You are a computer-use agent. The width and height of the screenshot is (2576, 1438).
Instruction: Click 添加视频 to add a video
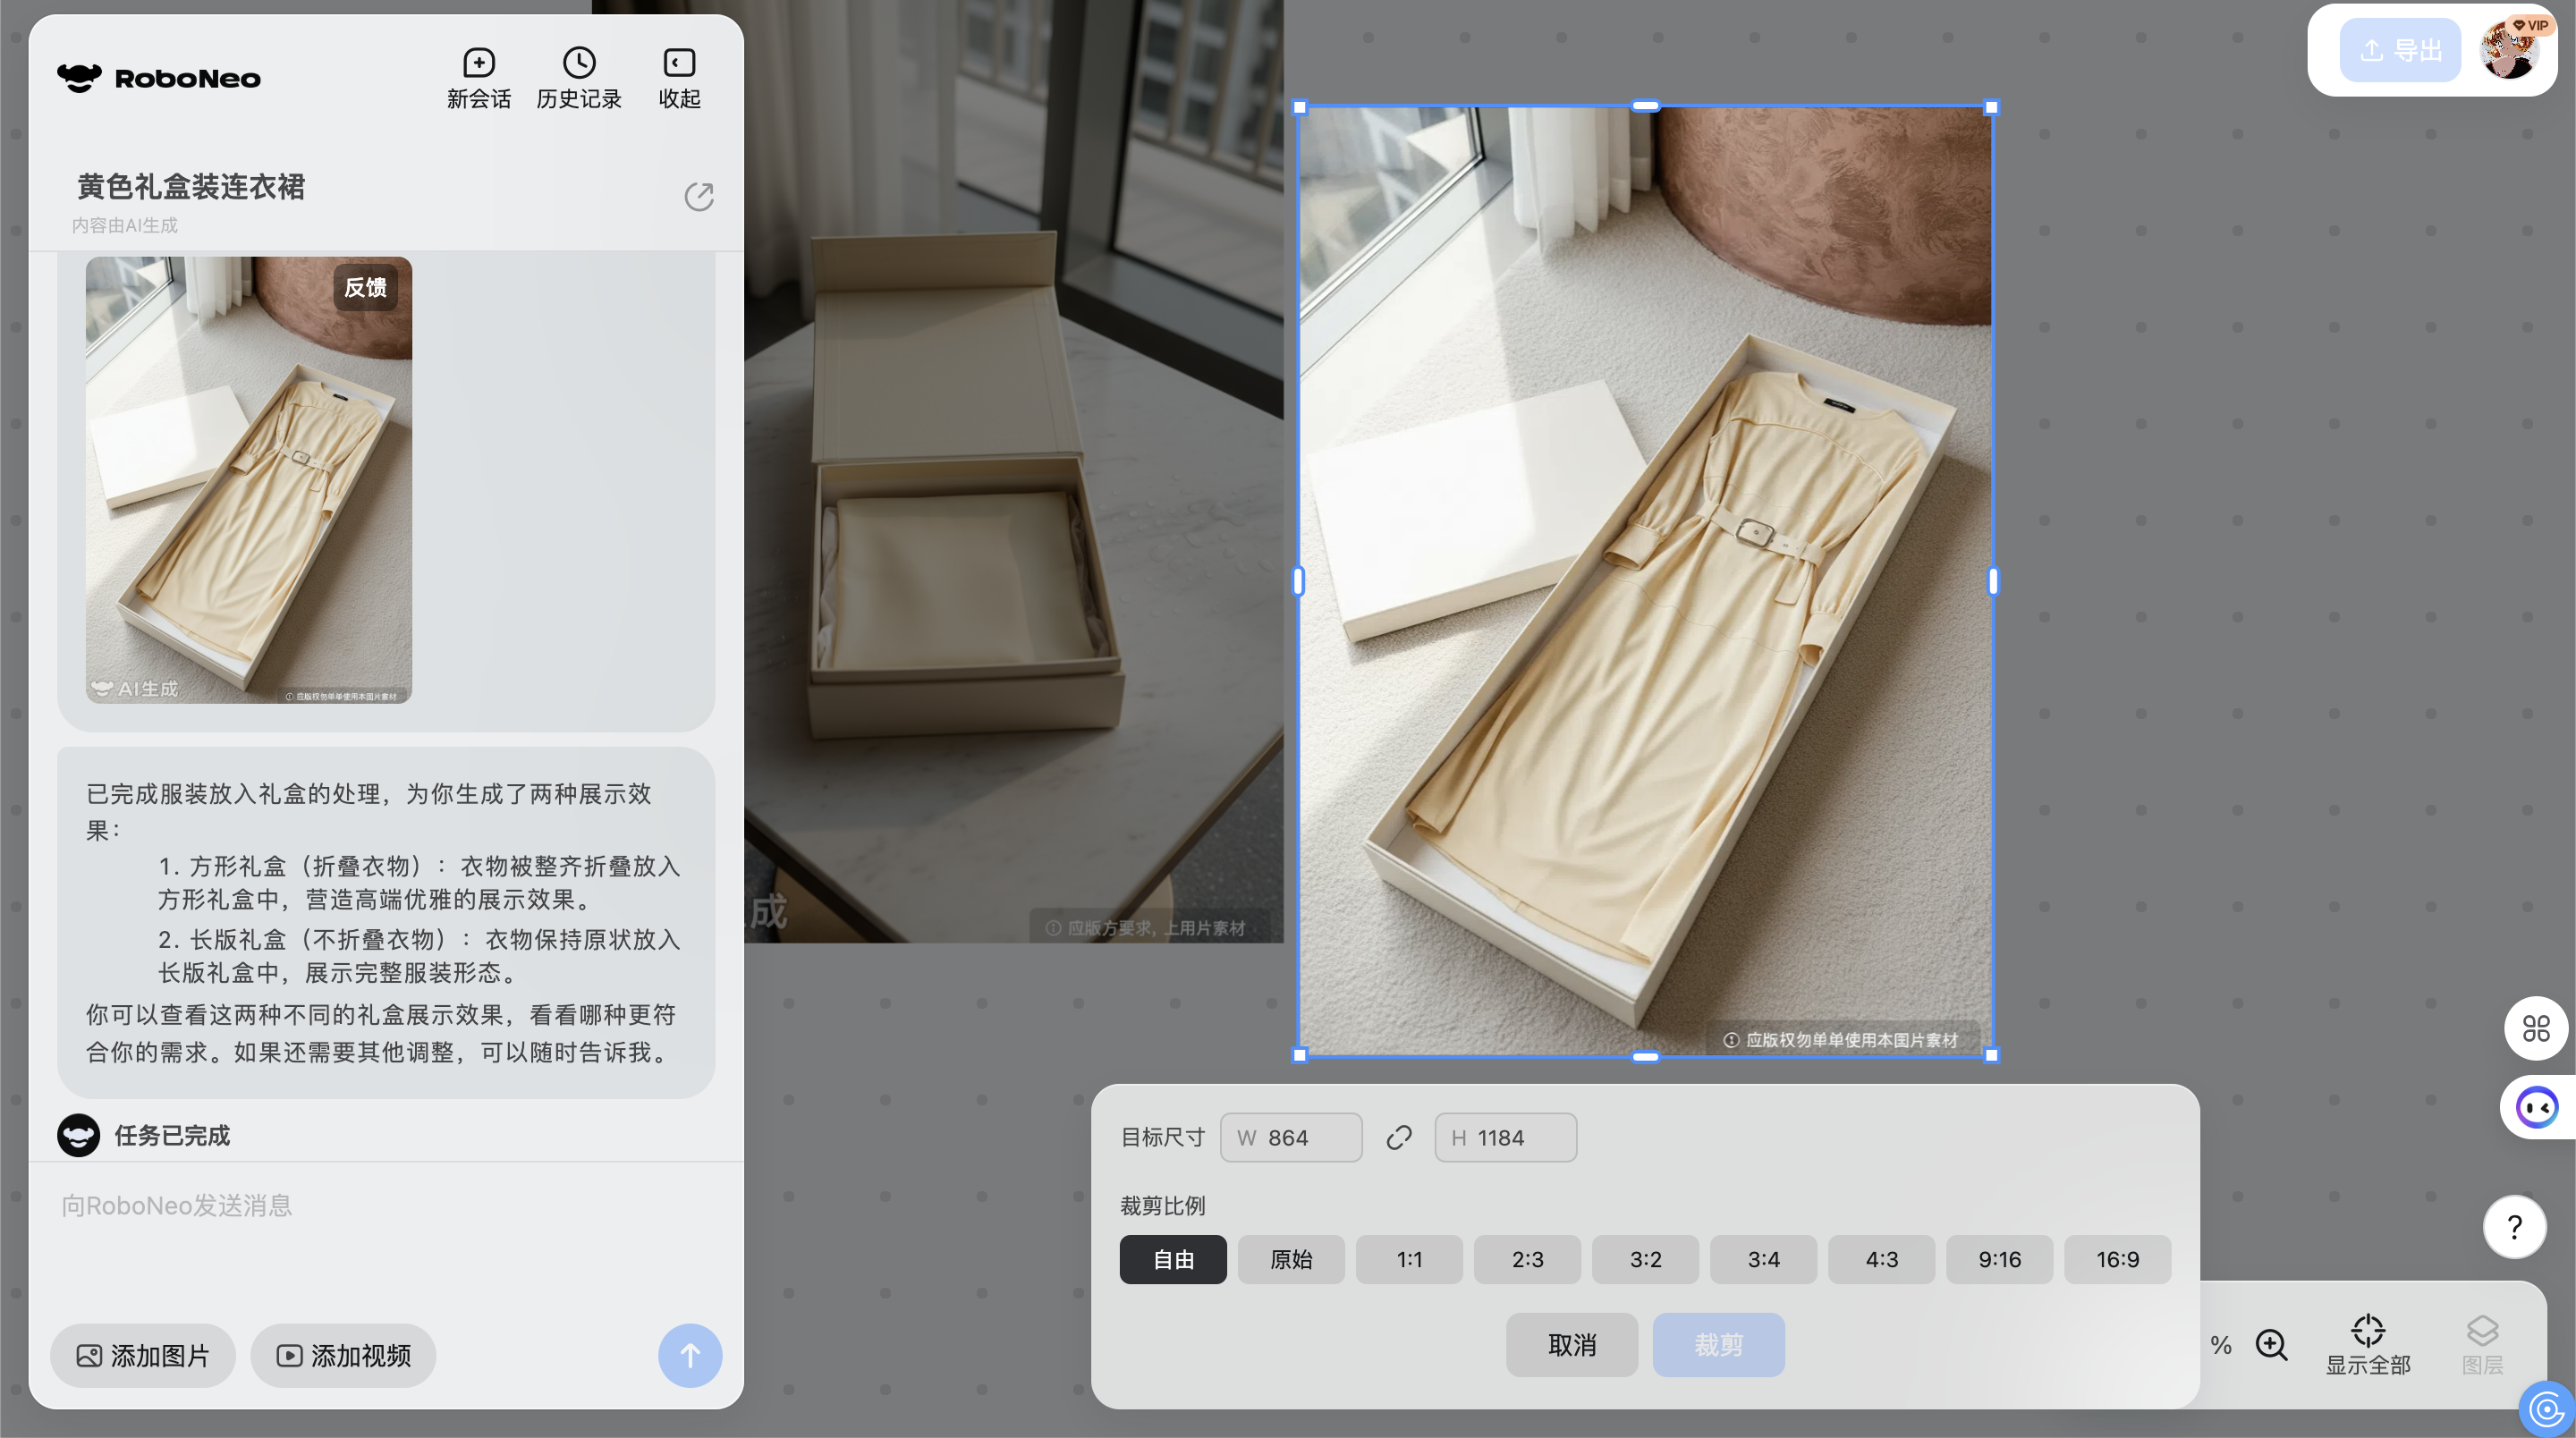coord(343,1355)
